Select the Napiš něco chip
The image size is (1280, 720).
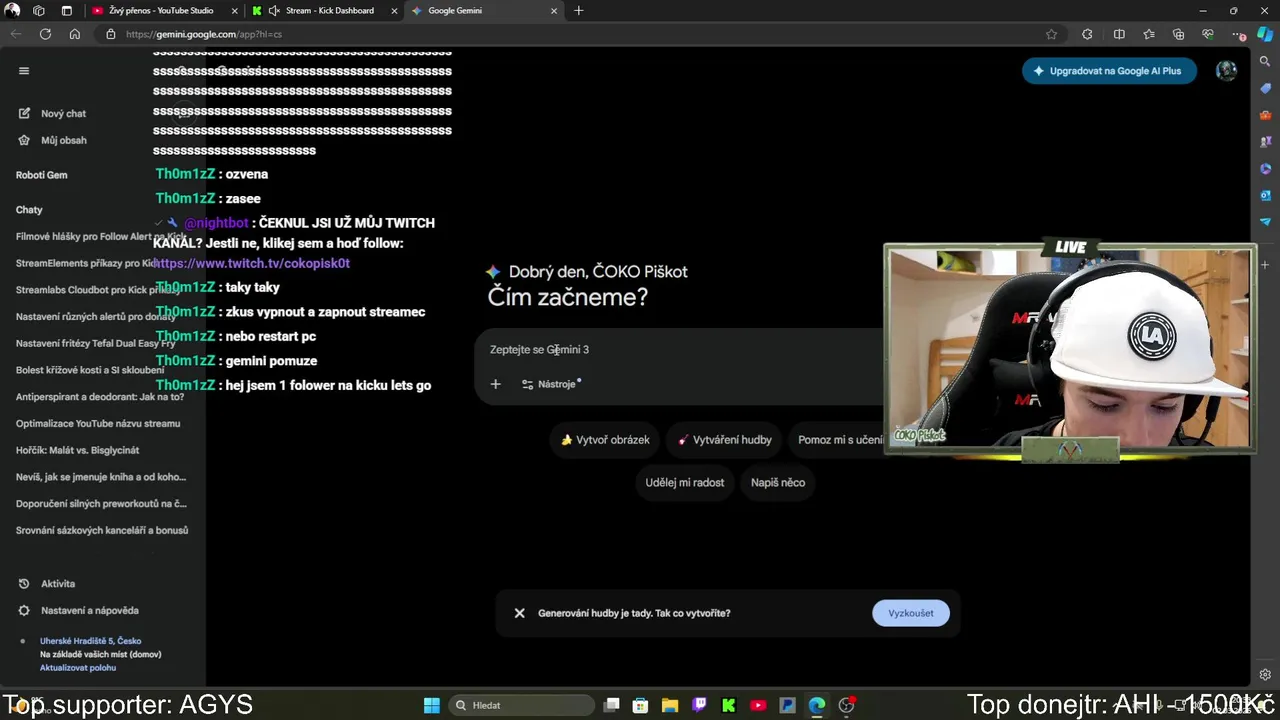778,482
